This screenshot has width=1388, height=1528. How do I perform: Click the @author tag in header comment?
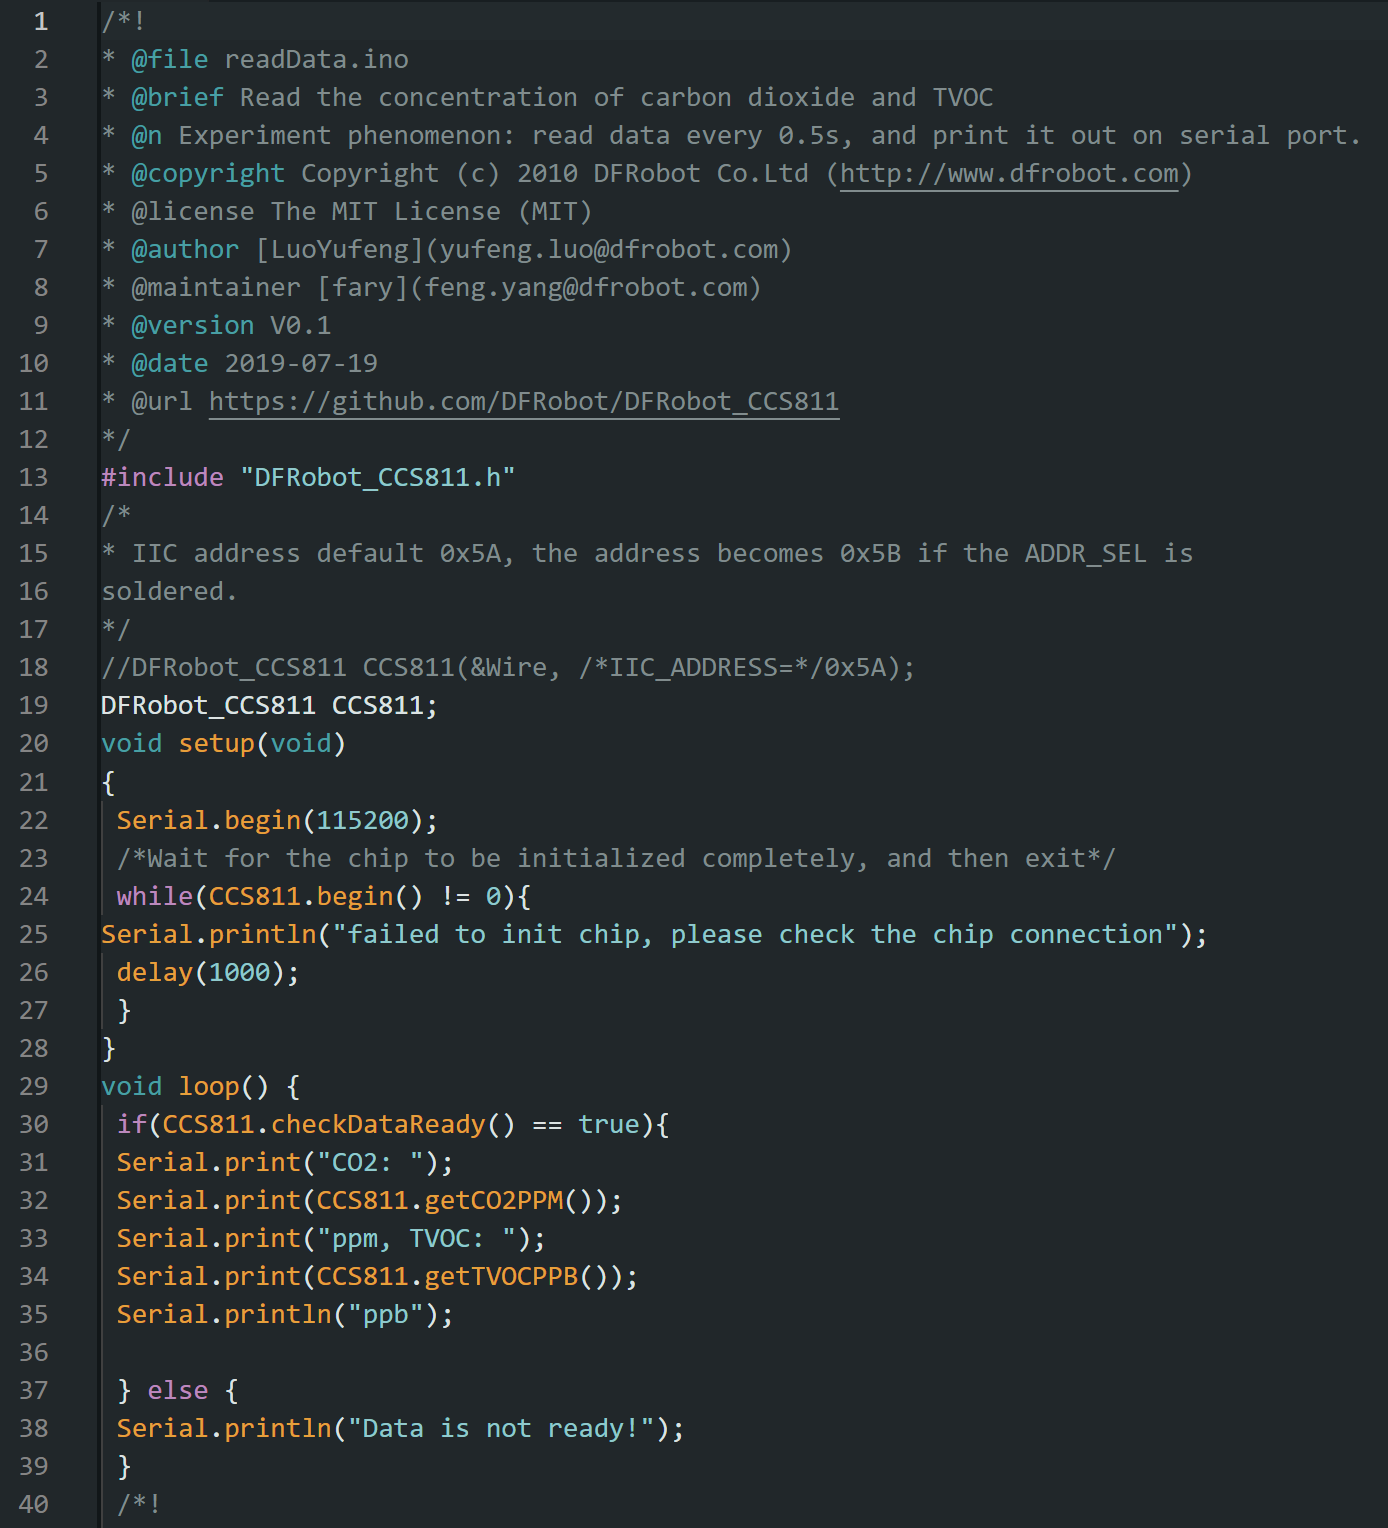(185, 249)
